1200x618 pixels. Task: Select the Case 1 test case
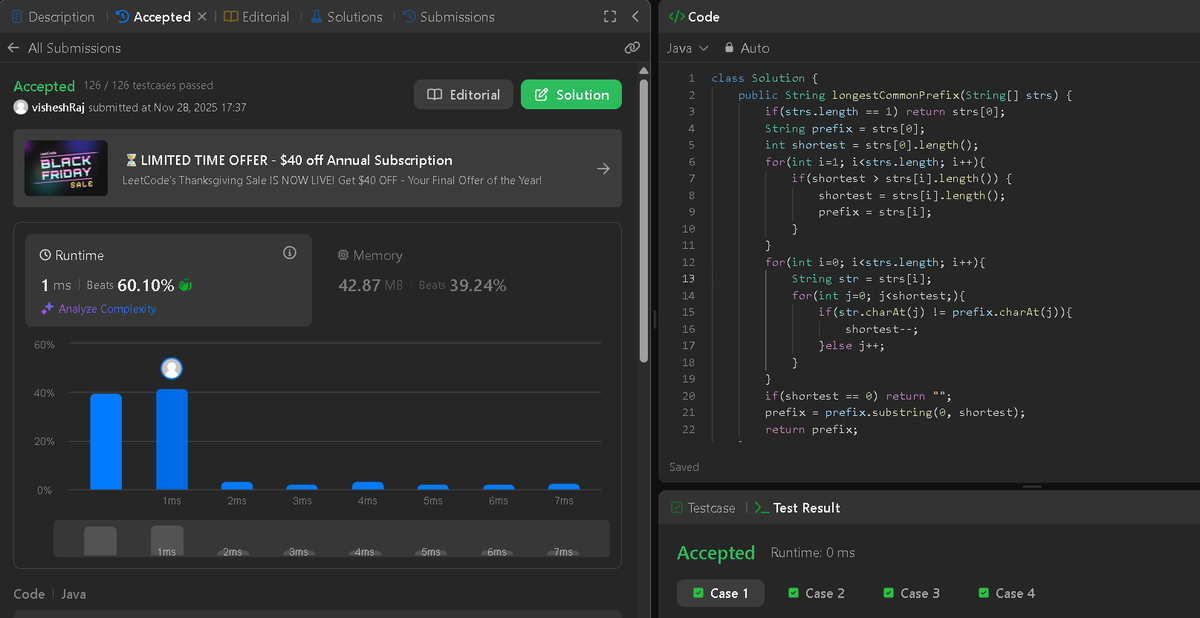coord(720,592)
